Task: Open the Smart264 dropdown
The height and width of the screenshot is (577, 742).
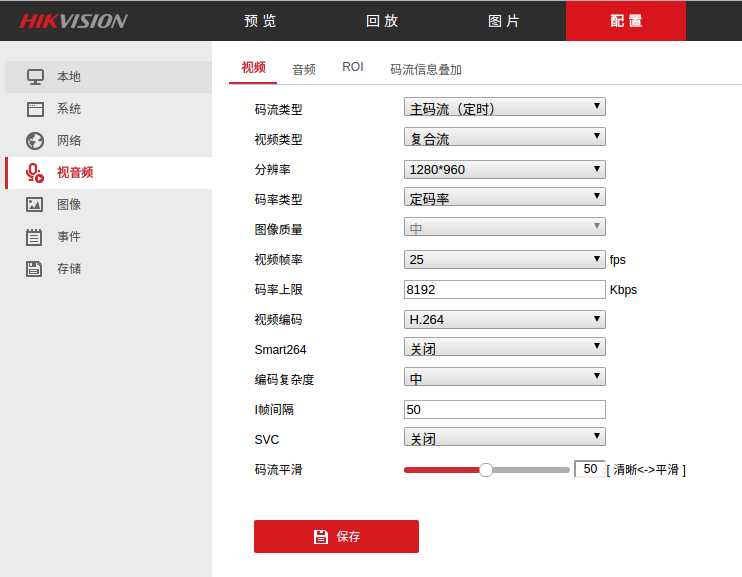Action: pos(505,347)
